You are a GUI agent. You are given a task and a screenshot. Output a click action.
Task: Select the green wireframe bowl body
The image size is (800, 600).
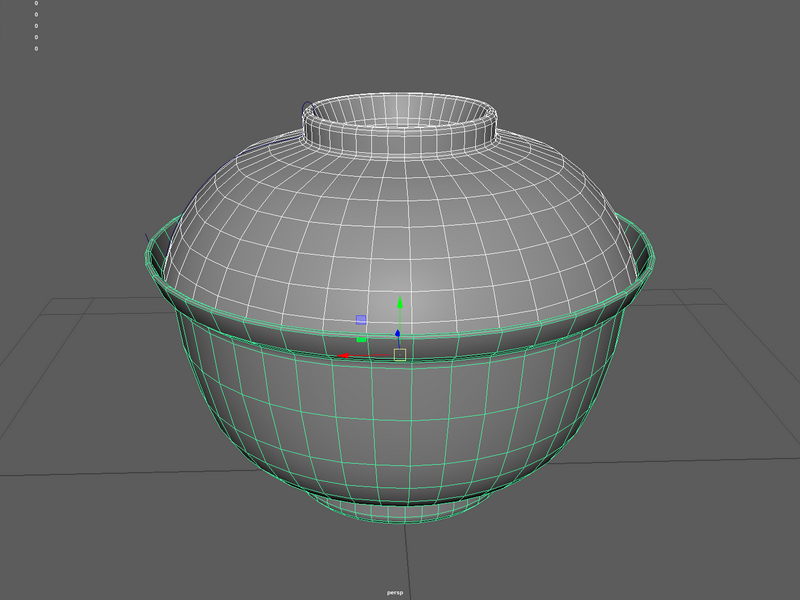[x=398, y=408]
